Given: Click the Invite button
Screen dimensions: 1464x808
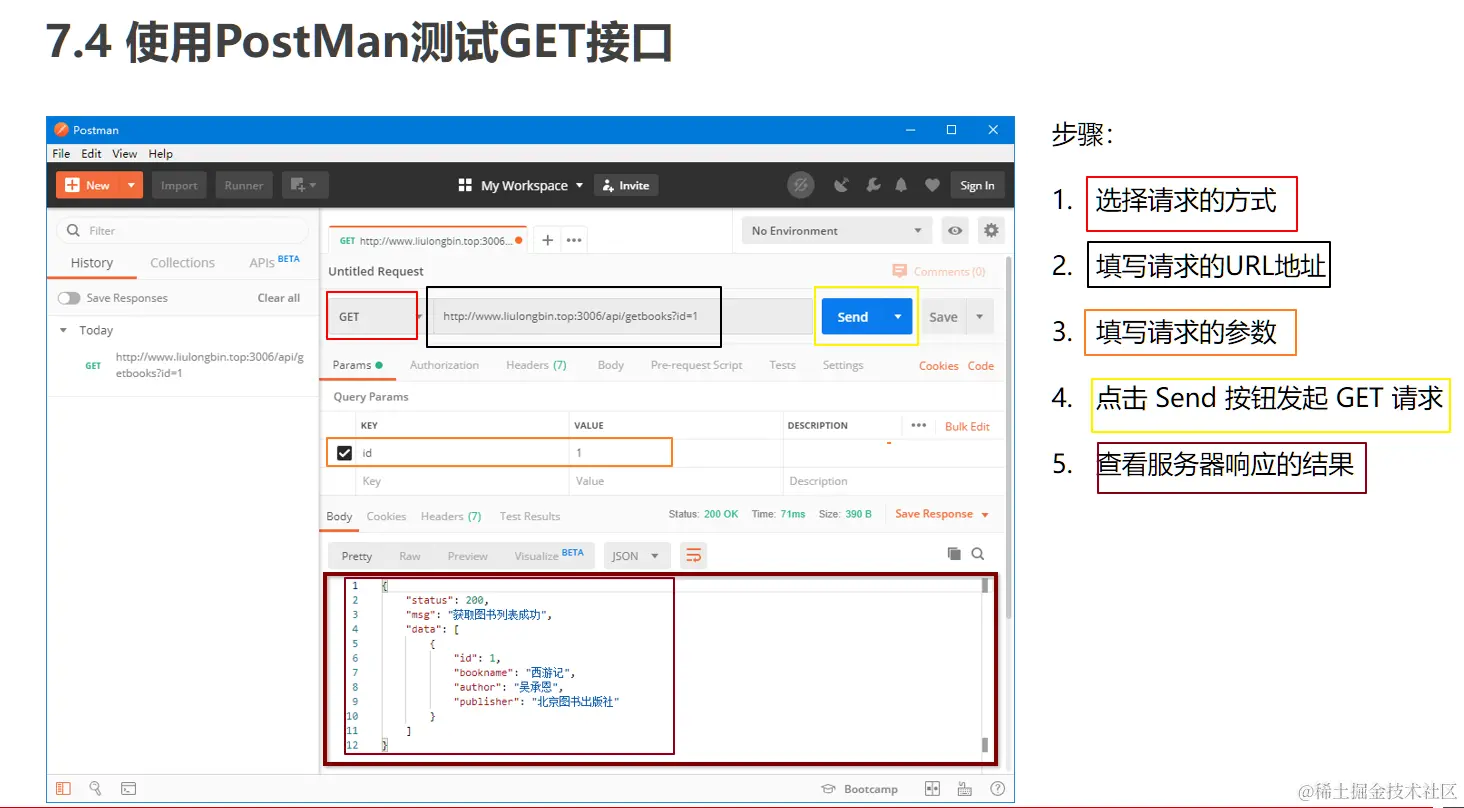Looking at the screenshot, I should coord(624,185).
